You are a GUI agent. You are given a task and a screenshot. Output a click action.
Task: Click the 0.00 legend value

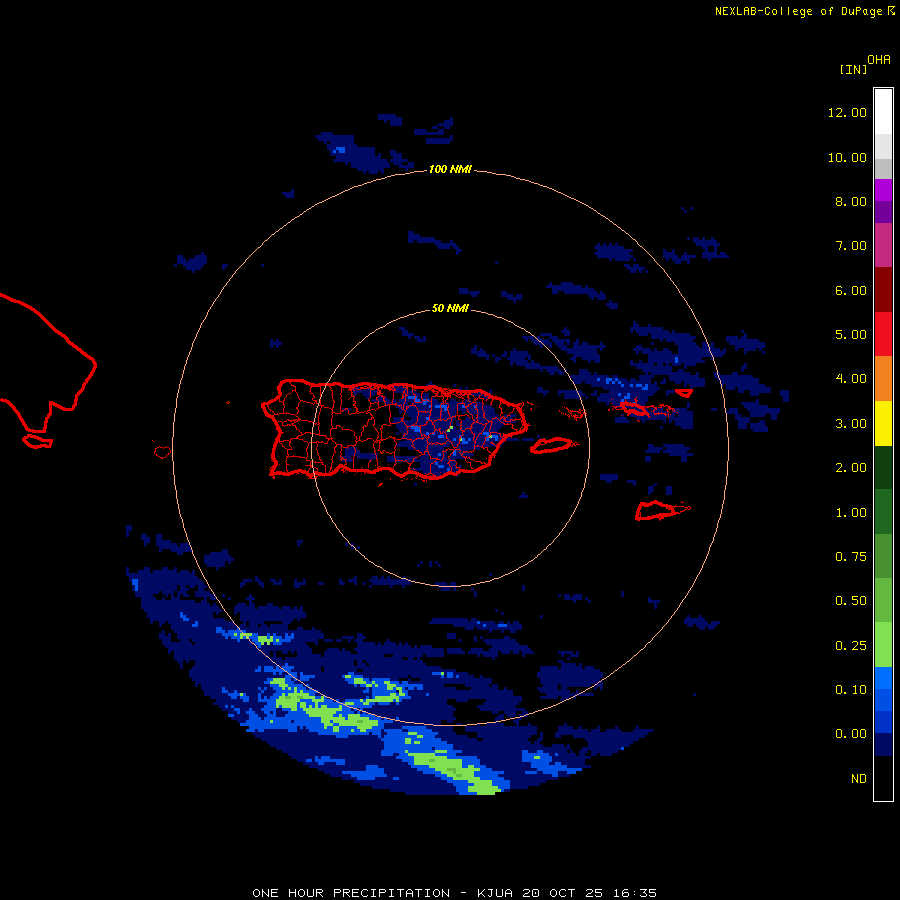pos(851,734)
